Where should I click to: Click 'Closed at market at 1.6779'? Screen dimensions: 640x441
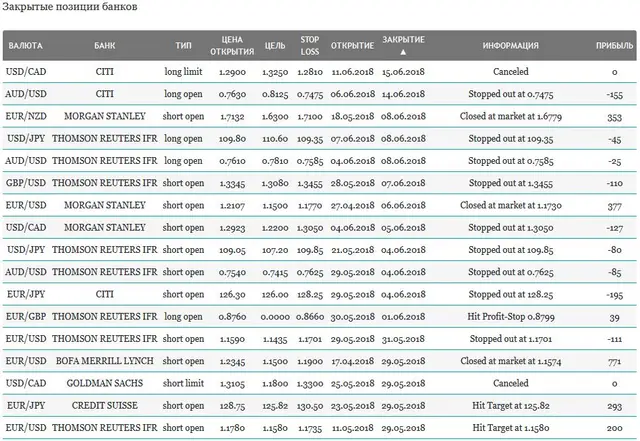coord(511,116)
